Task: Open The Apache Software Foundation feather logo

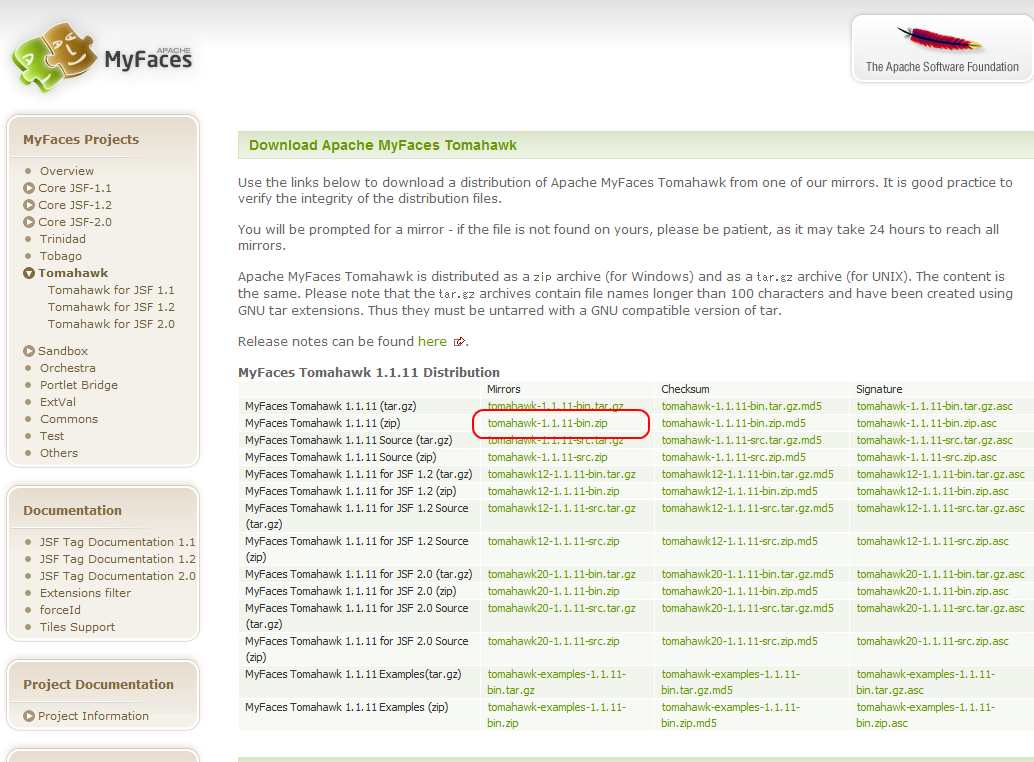Action: tap(942, 49)
